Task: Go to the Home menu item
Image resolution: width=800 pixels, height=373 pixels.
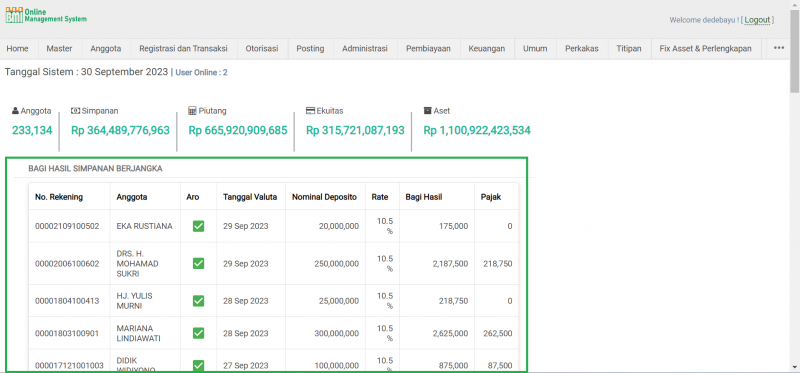Action: click(17, 48)
